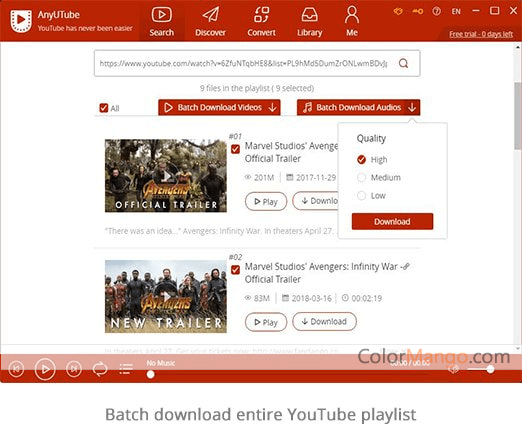
Task: Uncheck video #02 checkbox
Action: click(235, 269)
